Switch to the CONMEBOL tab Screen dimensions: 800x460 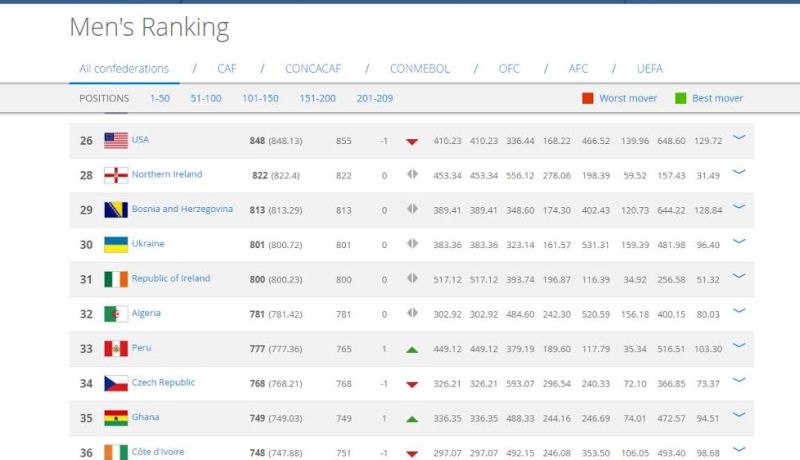pos(420,69)
